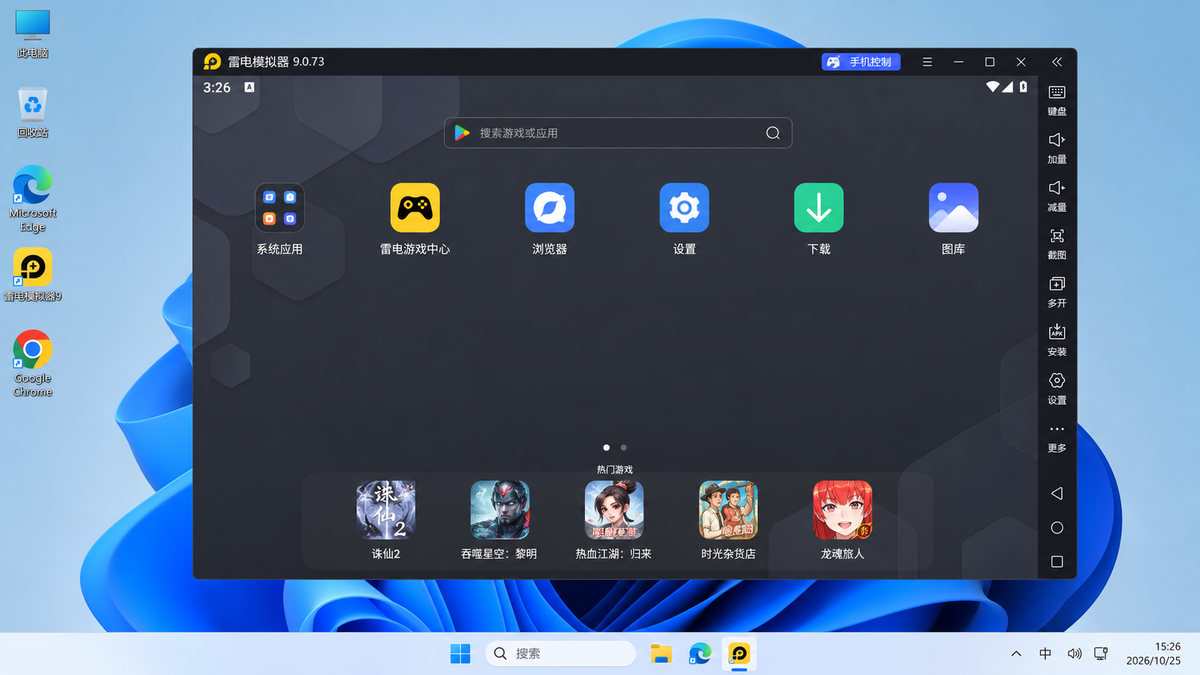The image size is (1200, 675).
Task: Expand hidden system tray icons
Action: click(x=1016, y=654)
